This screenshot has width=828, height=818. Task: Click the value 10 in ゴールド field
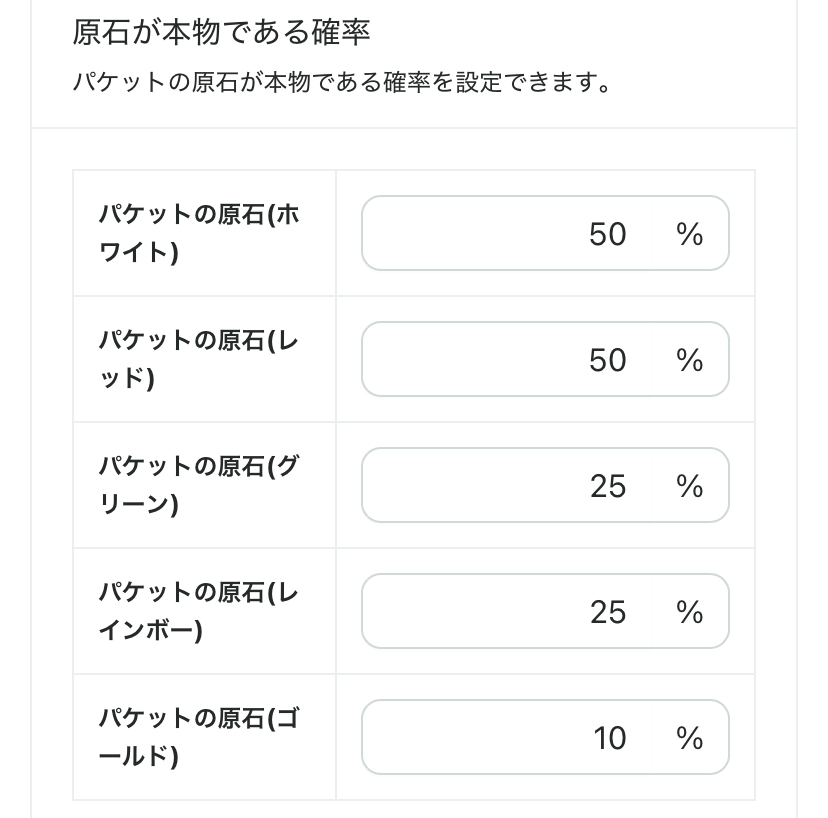pos(609,738)
